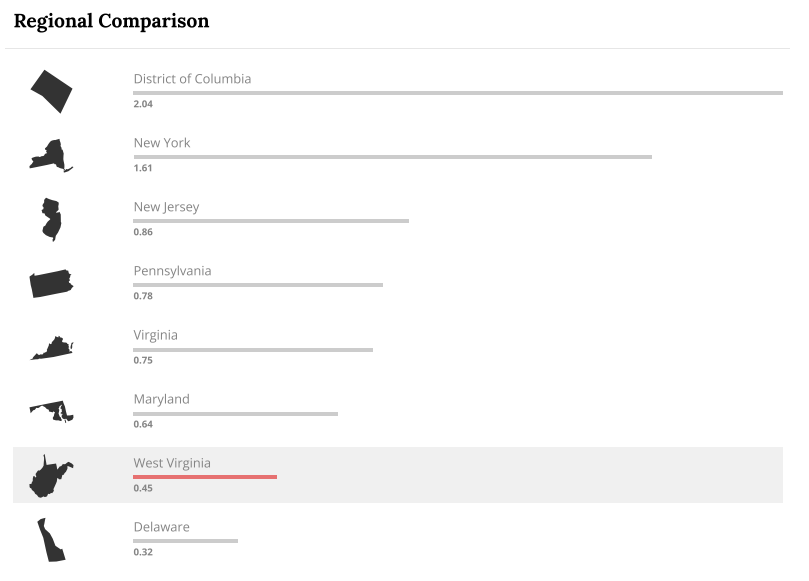Click the New York state silhouette icon
The height and width of the screenshot is (581, 809).
[50, 155]
